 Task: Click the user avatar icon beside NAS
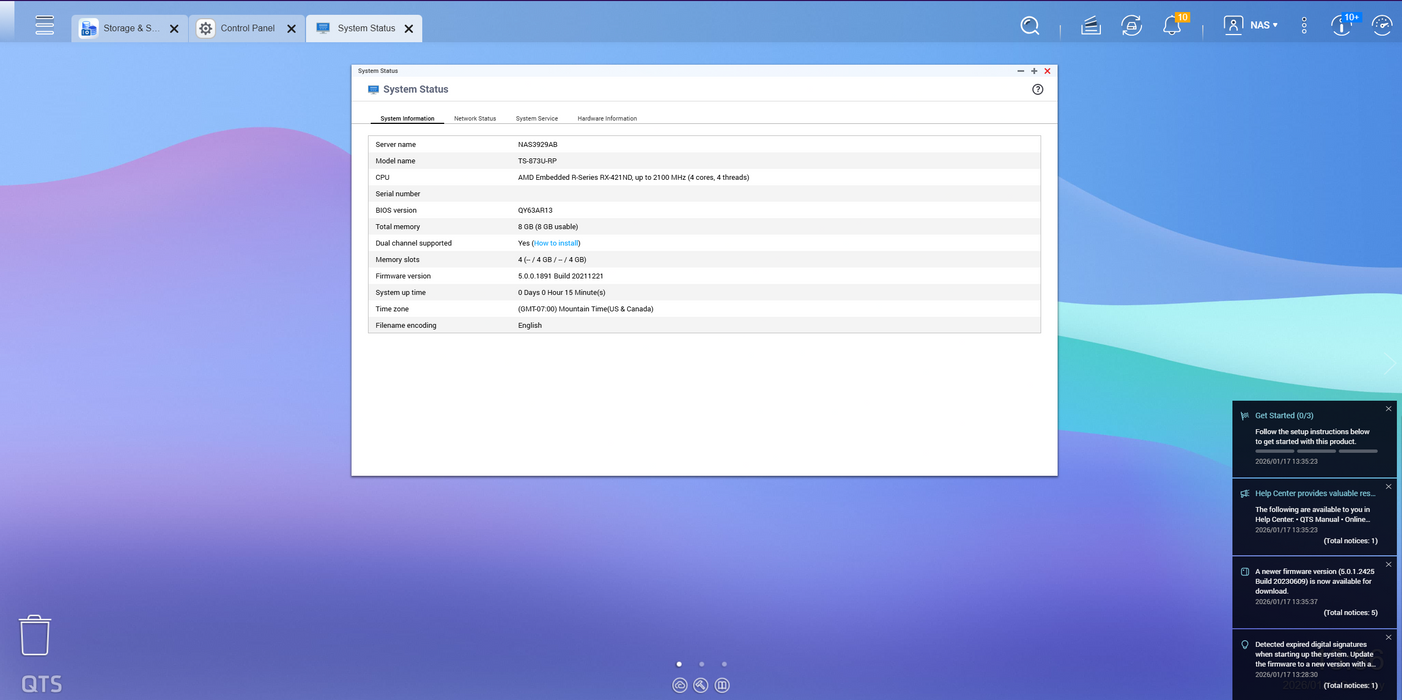[1233, 26]
